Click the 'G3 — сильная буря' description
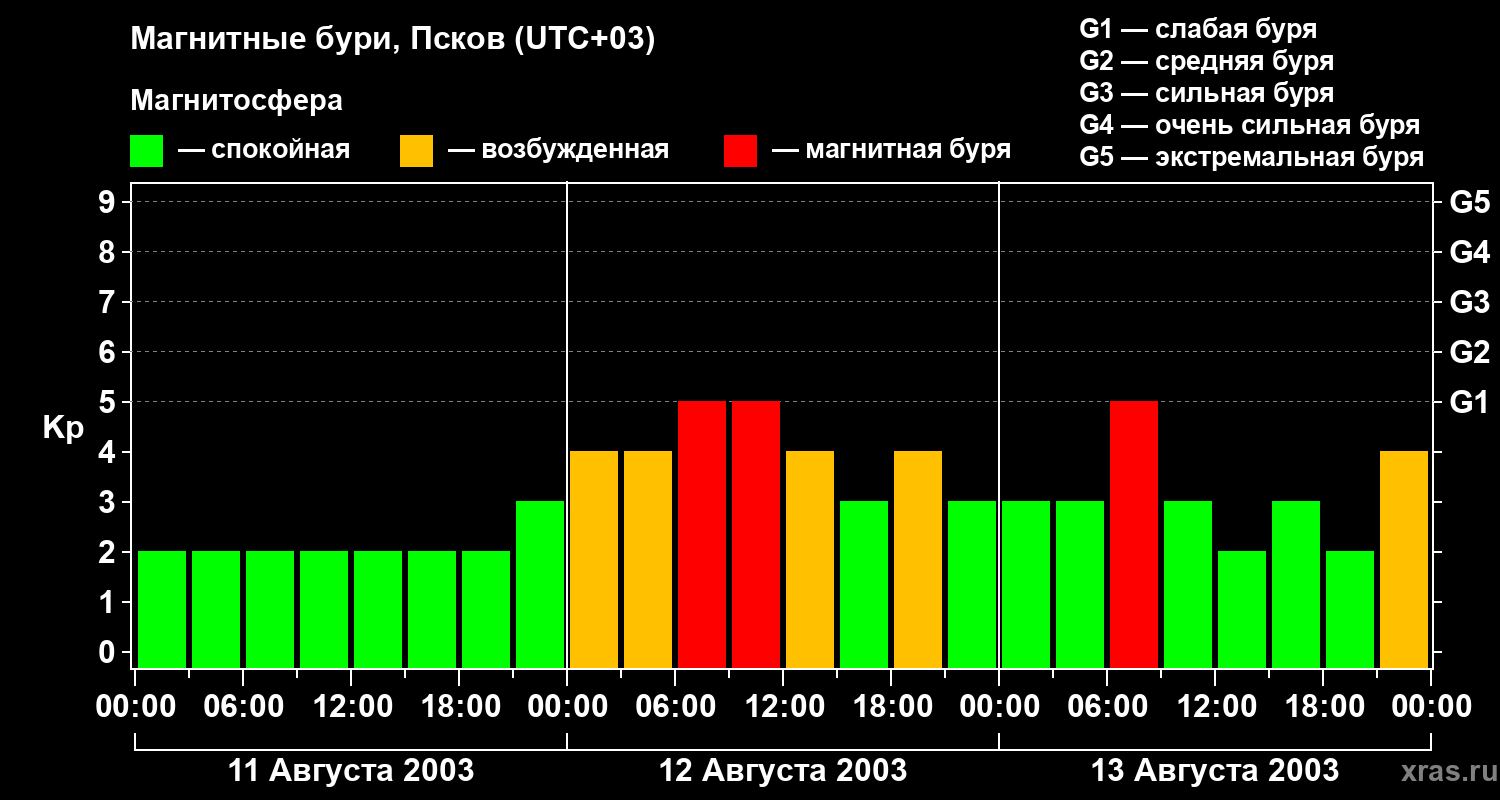Viewport: 1500px width, 800px height. coord(1207,93)
